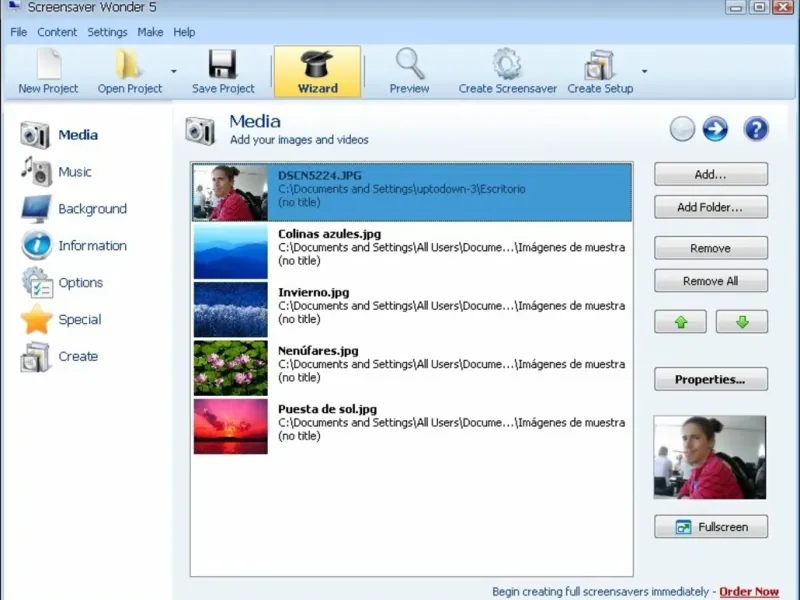
Task: Click the blue next arrow button
Action: pos(715,129)
